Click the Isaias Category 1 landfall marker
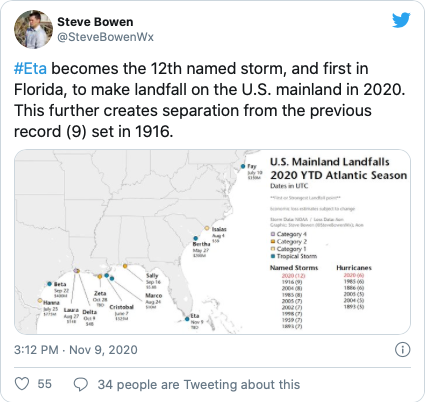Screen dimensions: 426x402 click(x=207, y=228)
